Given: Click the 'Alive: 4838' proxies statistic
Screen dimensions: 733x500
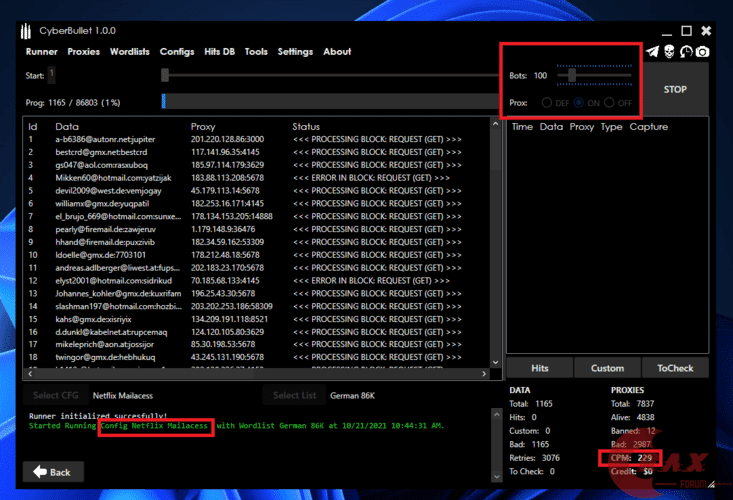Looking at the screenshot, I should tap(632, 417).
